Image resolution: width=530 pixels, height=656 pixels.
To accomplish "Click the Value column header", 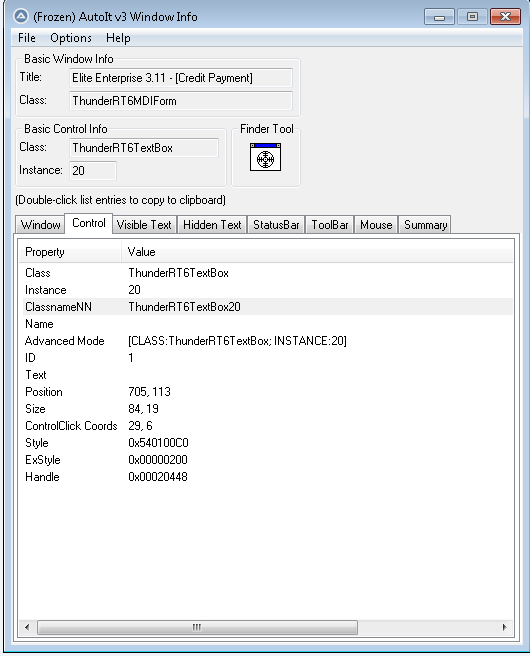I will point(317,252).
